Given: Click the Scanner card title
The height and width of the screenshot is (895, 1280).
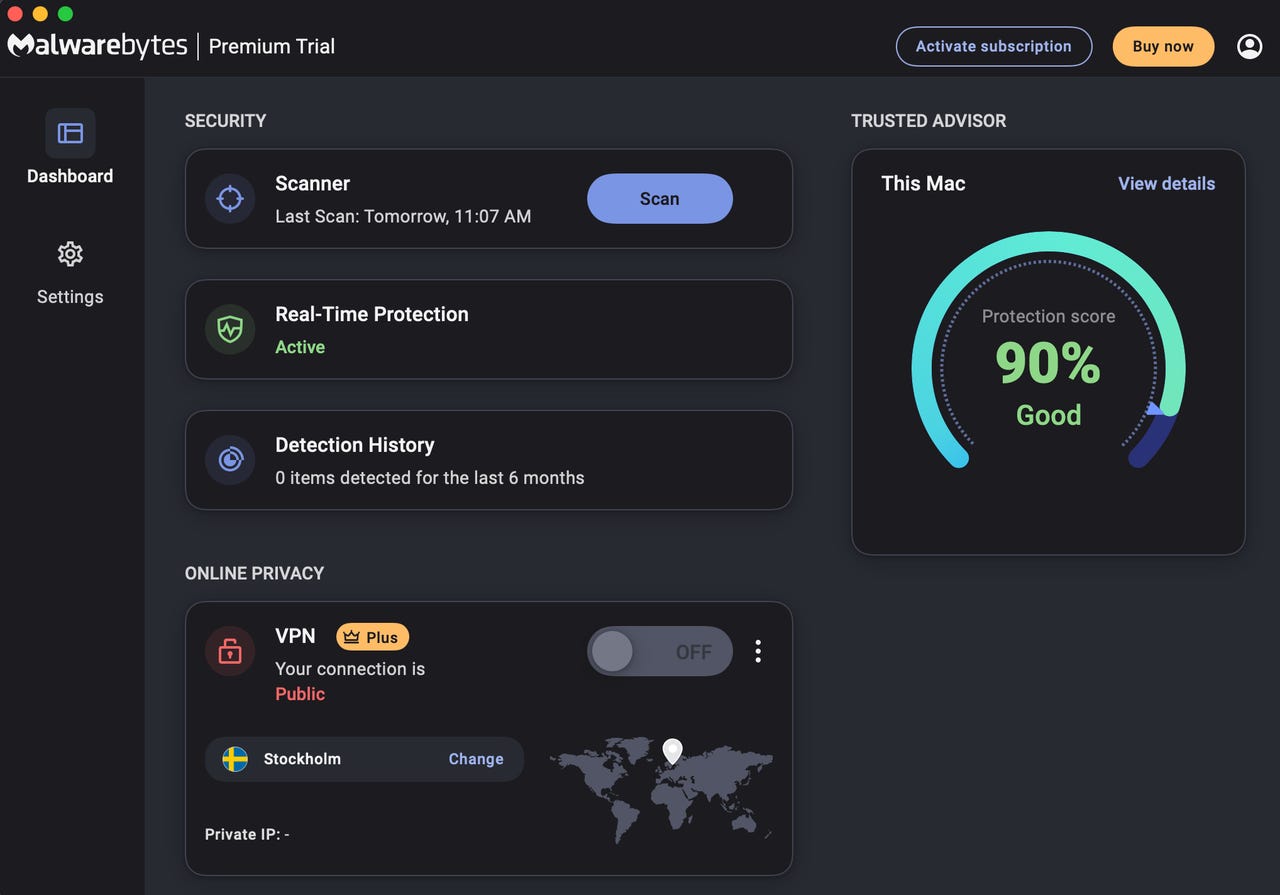Looking at the screenshot, I should point(313,184).
